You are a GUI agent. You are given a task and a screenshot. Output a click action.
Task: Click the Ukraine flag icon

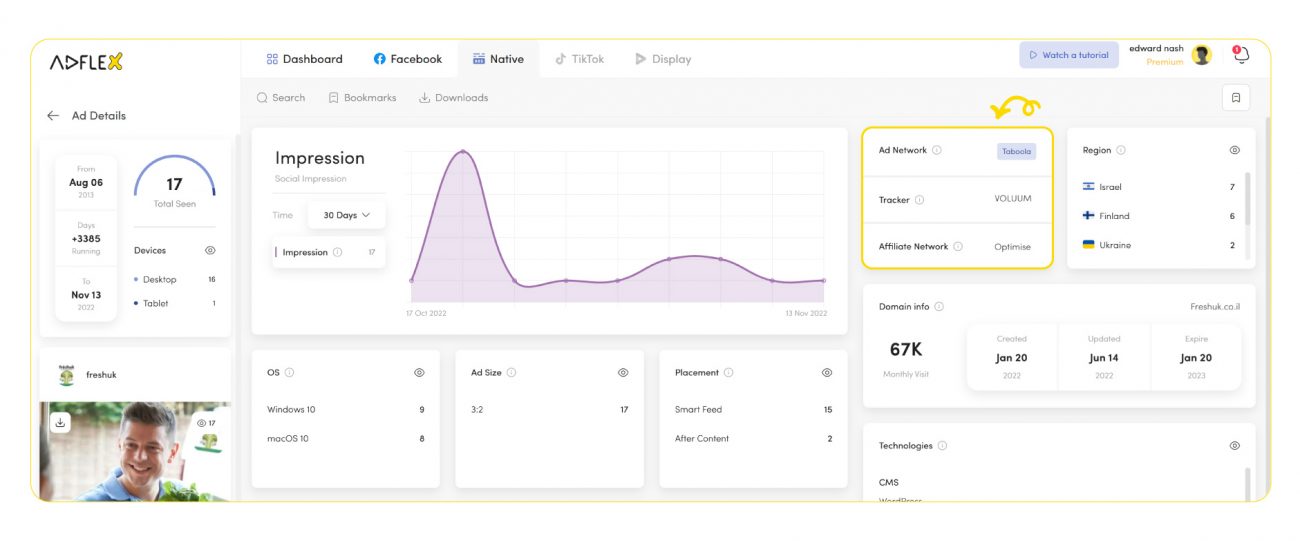[1088, 245]
